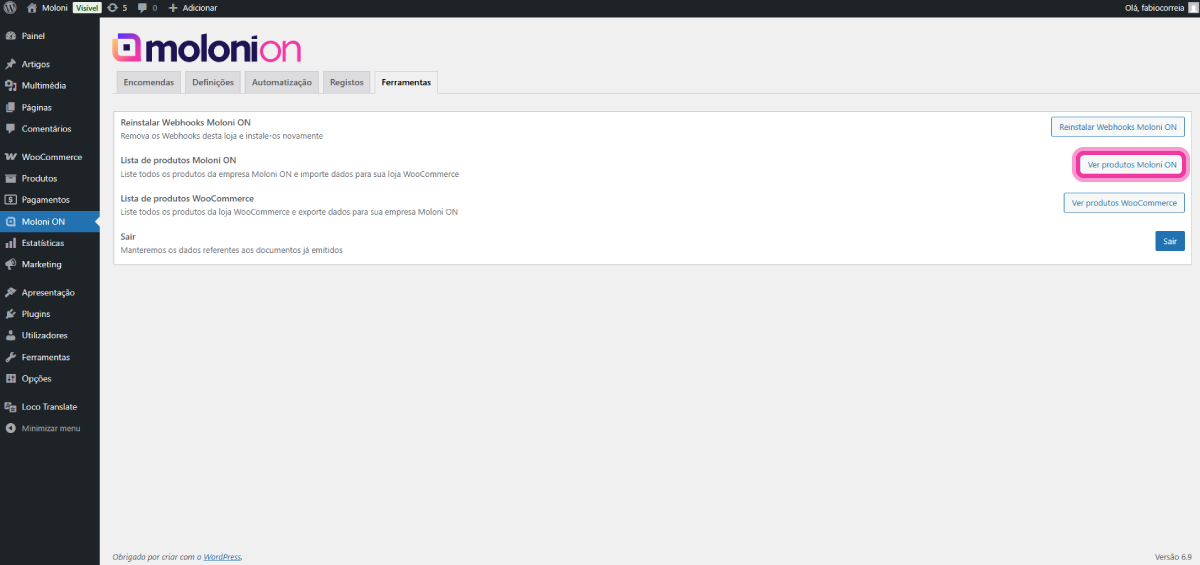The image size is (1200, 565).
Task: Follow the WordPress footer link
Action: point(223,557)
